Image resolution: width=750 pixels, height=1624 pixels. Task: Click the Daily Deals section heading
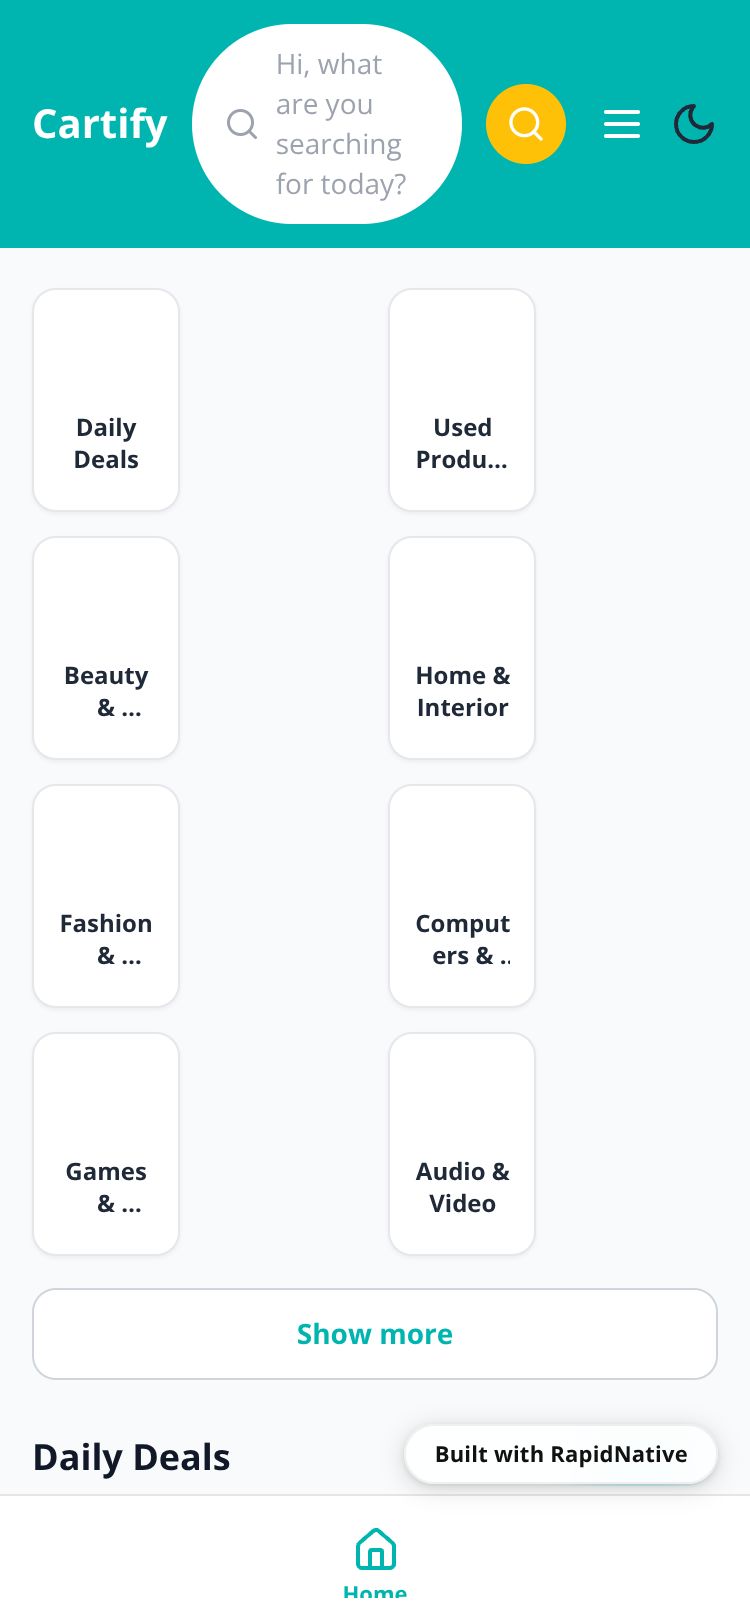pyautogui.click(x=132, y=1458)
